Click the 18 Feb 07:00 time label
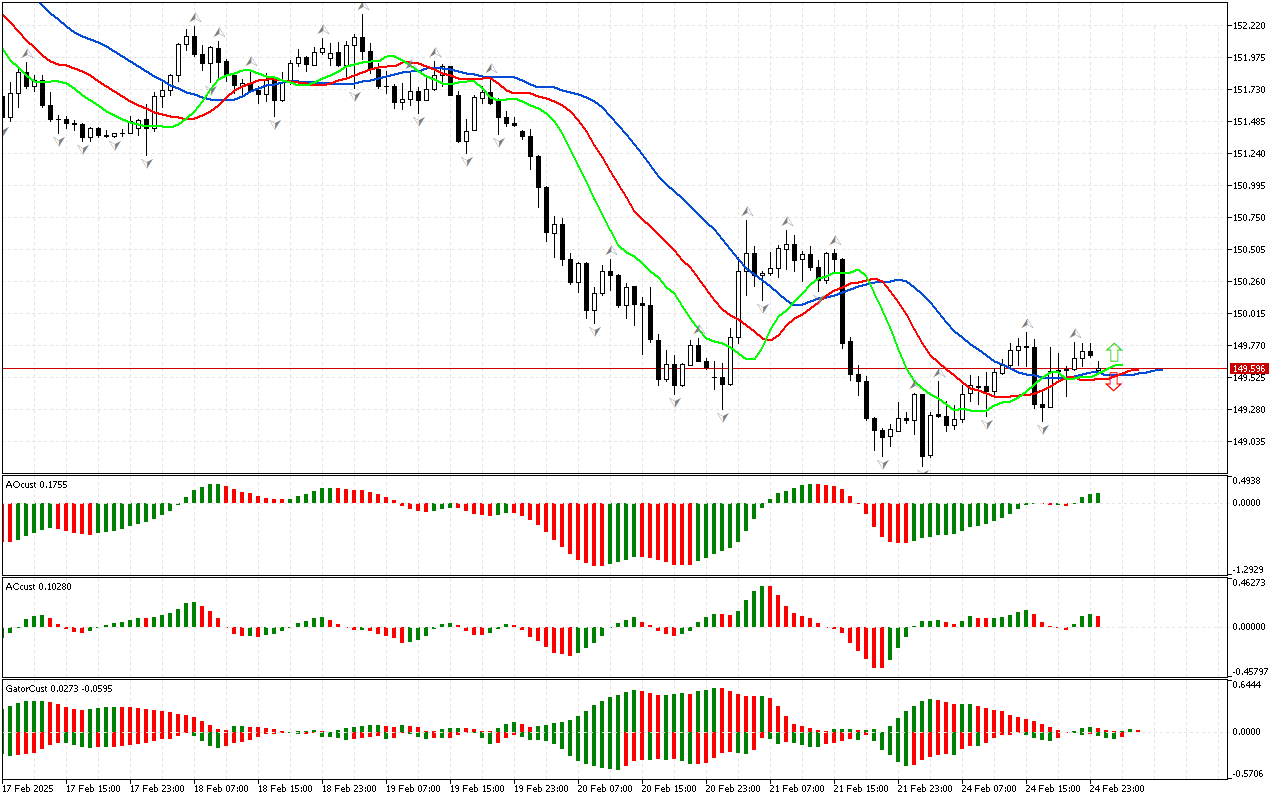The width and height of the screenshot is (1280, 800). point(222,789)
